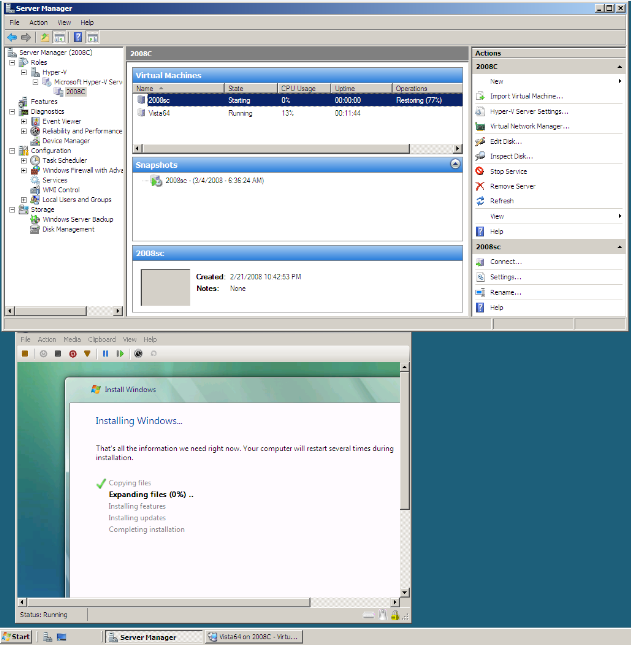
Task: Open the Help menu in Server Manager
Action: tap(87, 23)
